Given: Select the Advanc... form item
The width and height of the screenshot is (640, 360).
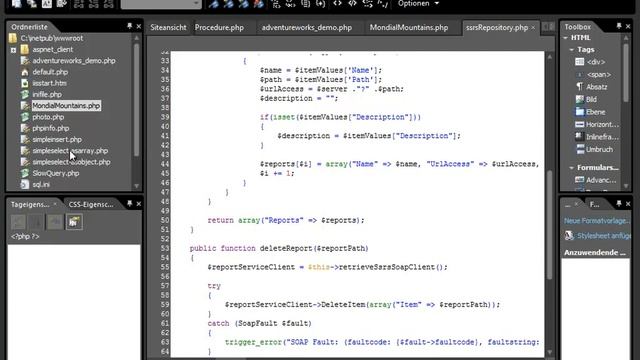Looking at the screenshot, I should (596, 180).
